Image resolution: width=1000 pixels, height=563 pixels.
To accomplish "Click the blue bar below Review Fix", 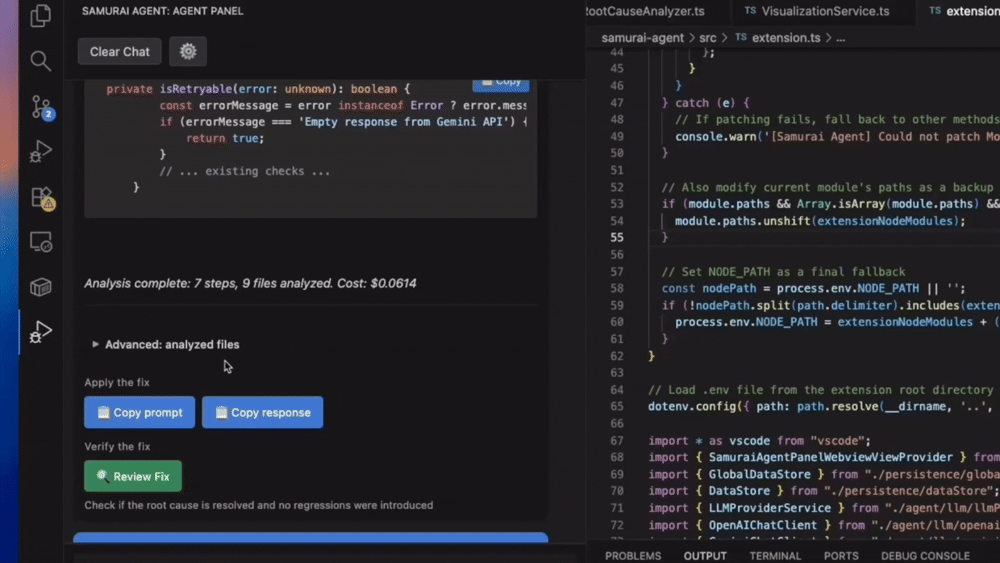I will point(311,537).
